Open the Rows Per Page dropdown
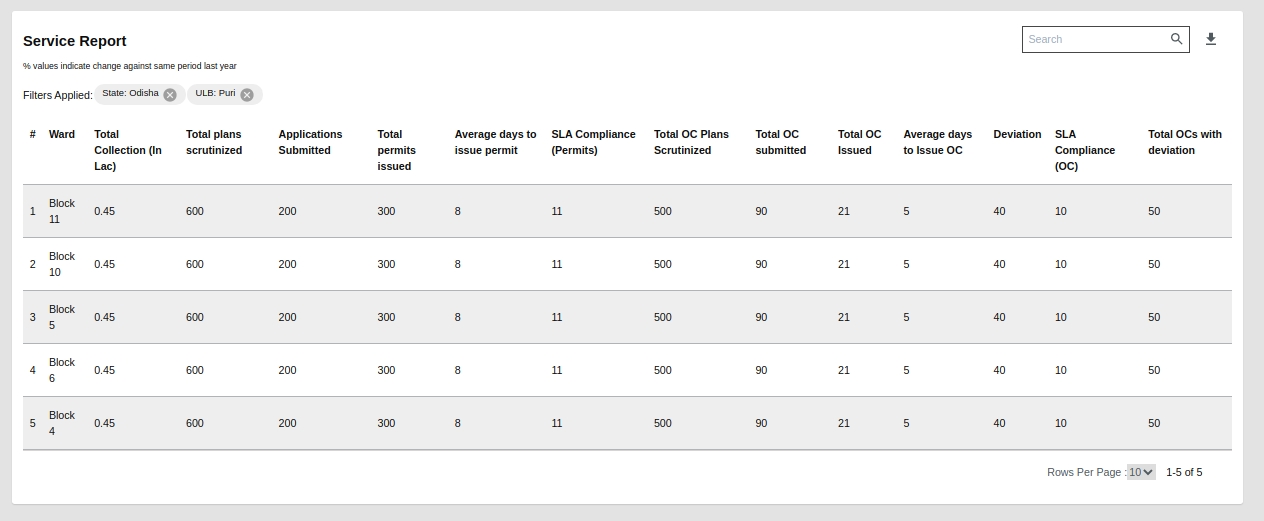Viewport: 1264px width, 521px height. pyautogui.click(x=1141, y=472)
